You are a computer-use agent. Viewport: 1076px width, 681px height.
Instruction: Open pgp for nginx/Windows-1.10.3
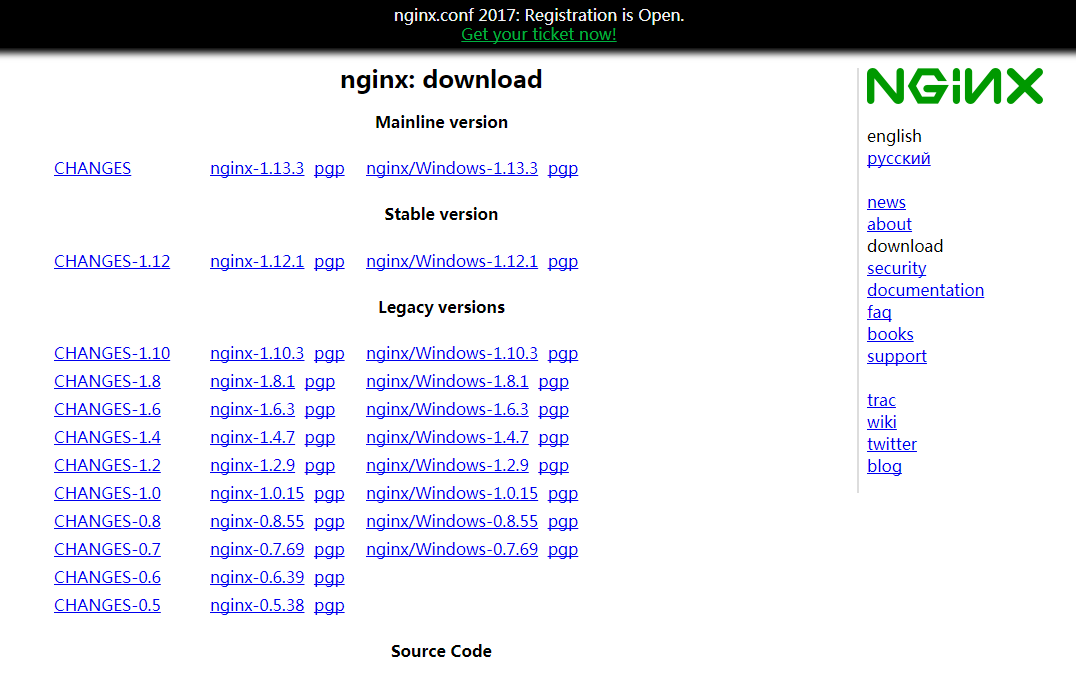coord(563,354)
